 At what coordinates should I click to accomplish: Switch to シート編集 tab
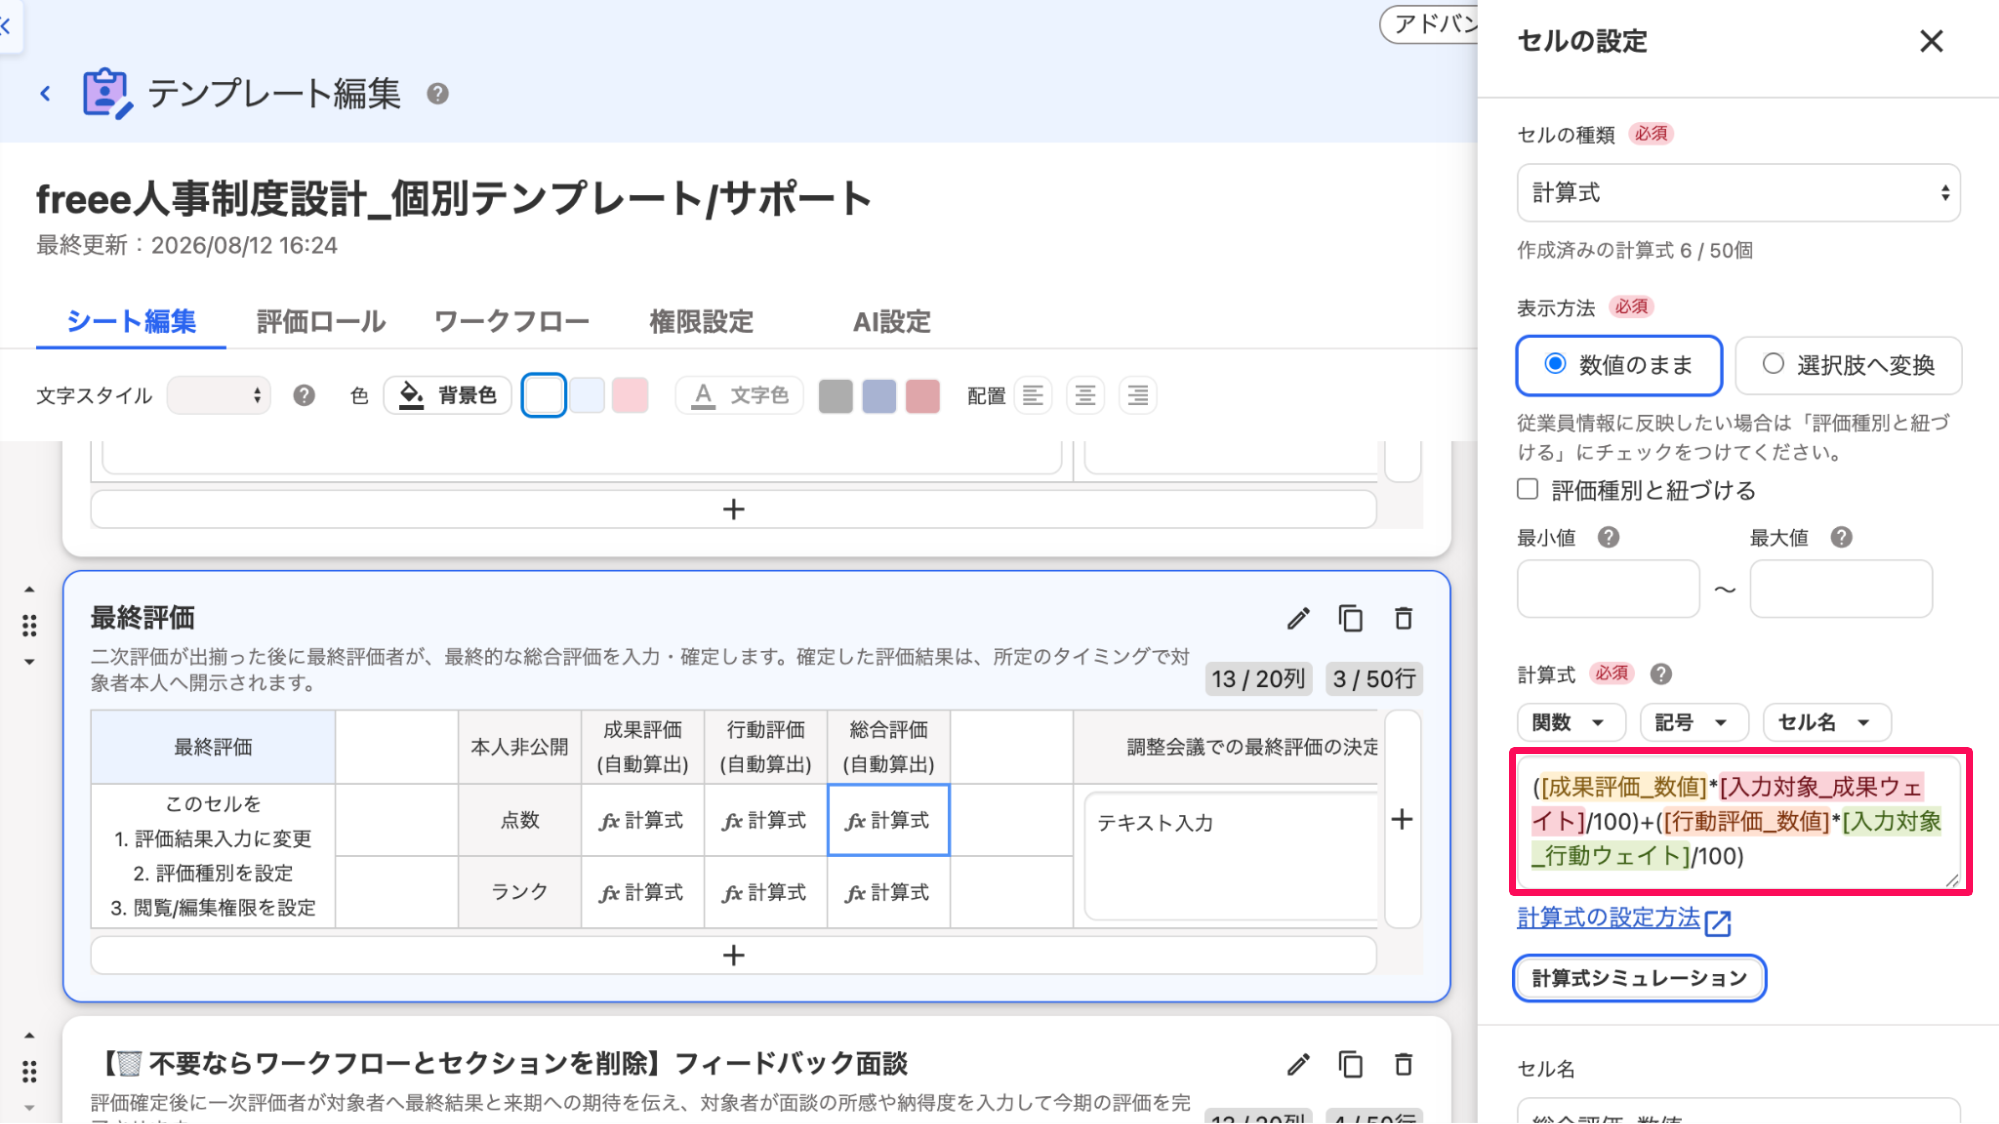tap(131, 322)
